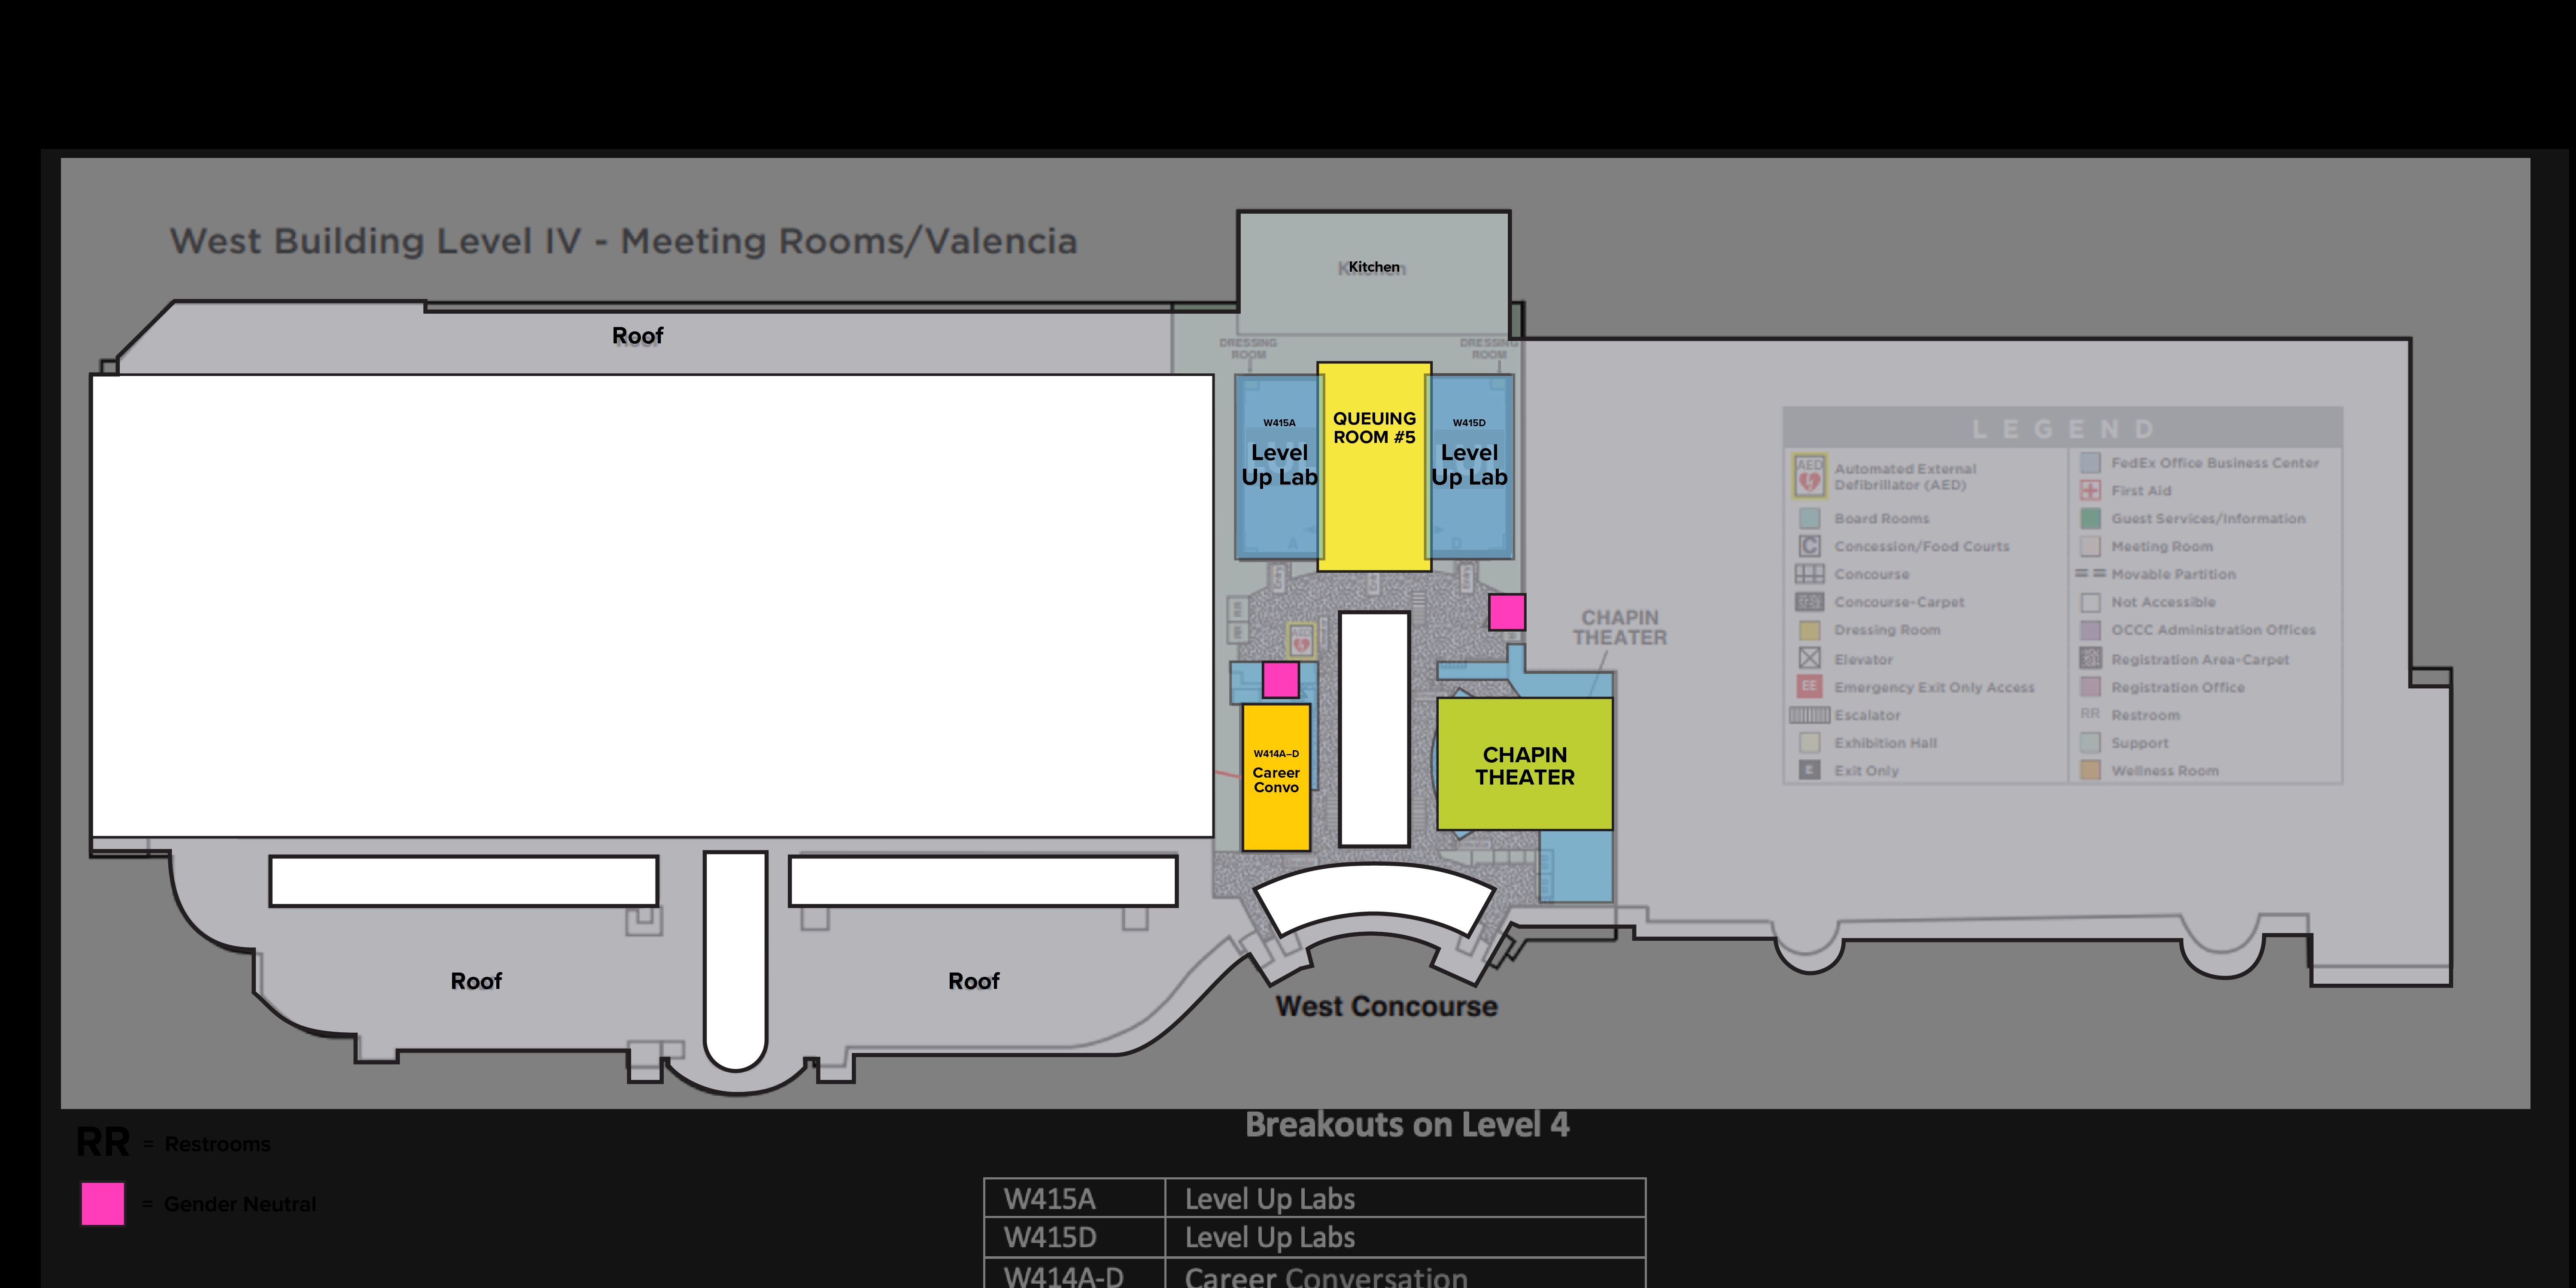2576x1288 pixels.
Task: Click the First Aid cross icon
Action: (2090, 490)
